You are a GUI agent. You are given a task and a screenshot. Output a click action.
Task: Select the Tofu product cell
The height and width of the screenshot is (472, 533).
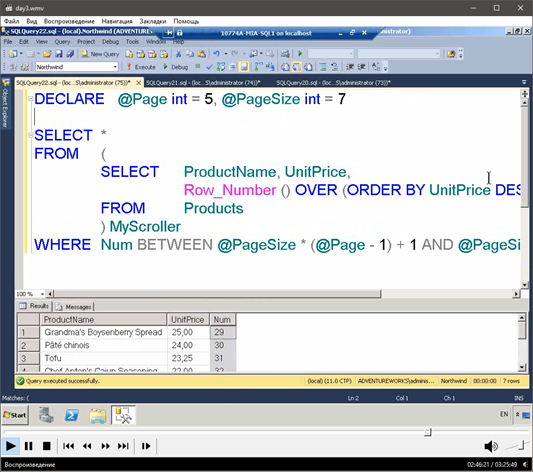coord(103,358)
